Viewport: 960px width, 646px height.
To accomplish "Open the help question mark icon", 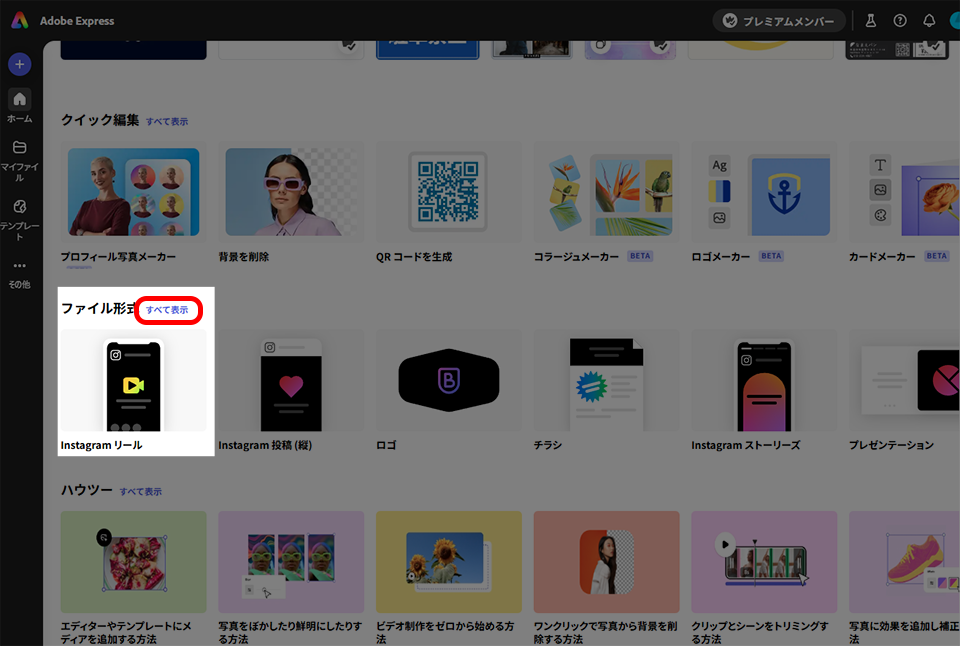I will tap(900, 20).
